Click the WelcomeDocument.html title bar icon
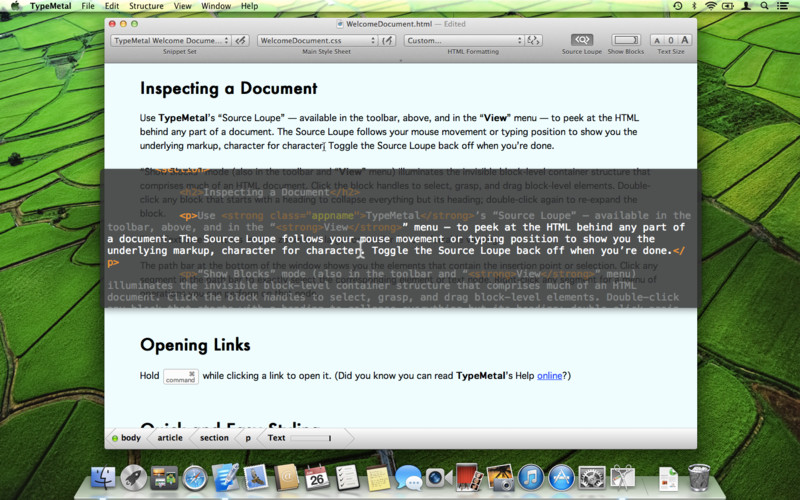800x500 pixels. pos(339,24)
